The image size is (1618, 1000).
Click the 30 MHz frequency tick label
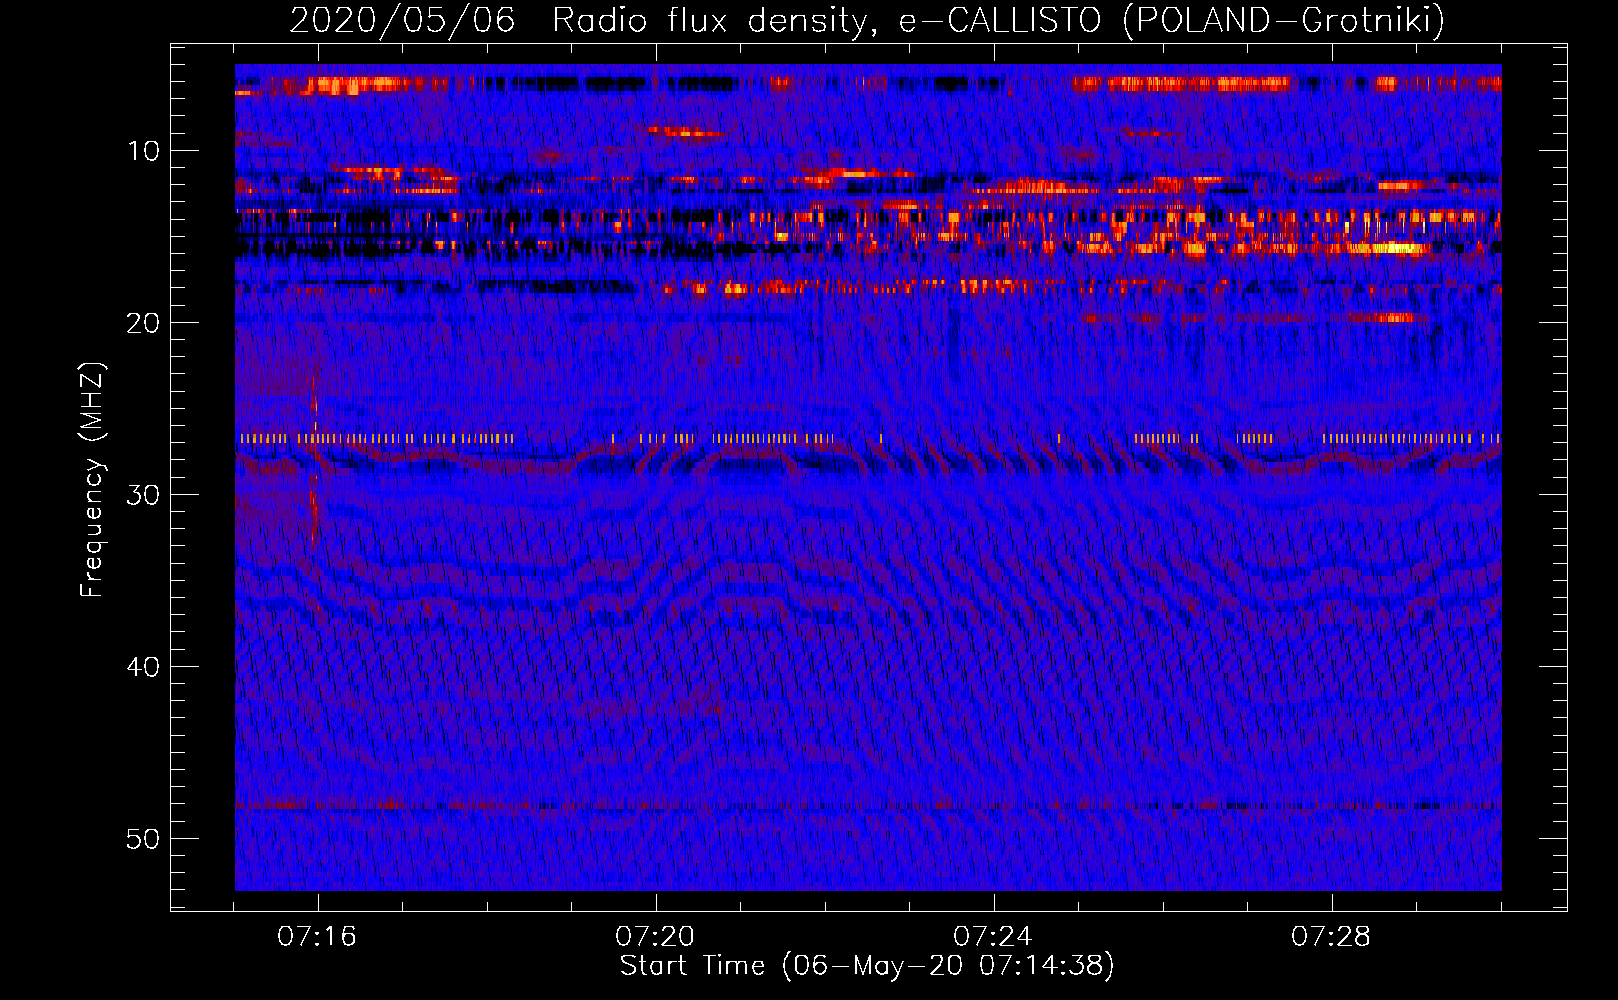tap(143, 495)
